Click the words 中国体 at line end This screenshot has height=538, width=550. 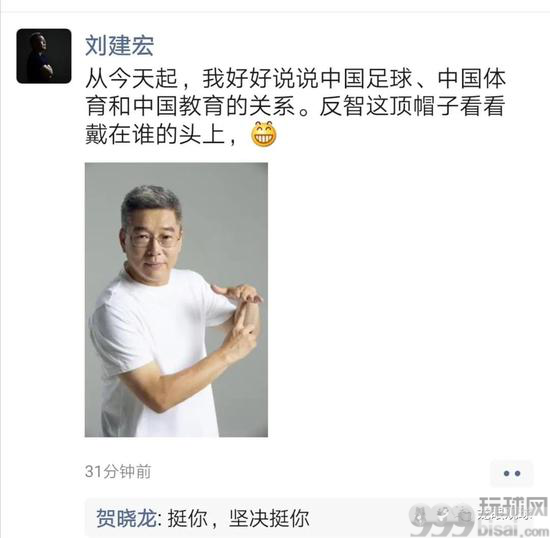471,79
